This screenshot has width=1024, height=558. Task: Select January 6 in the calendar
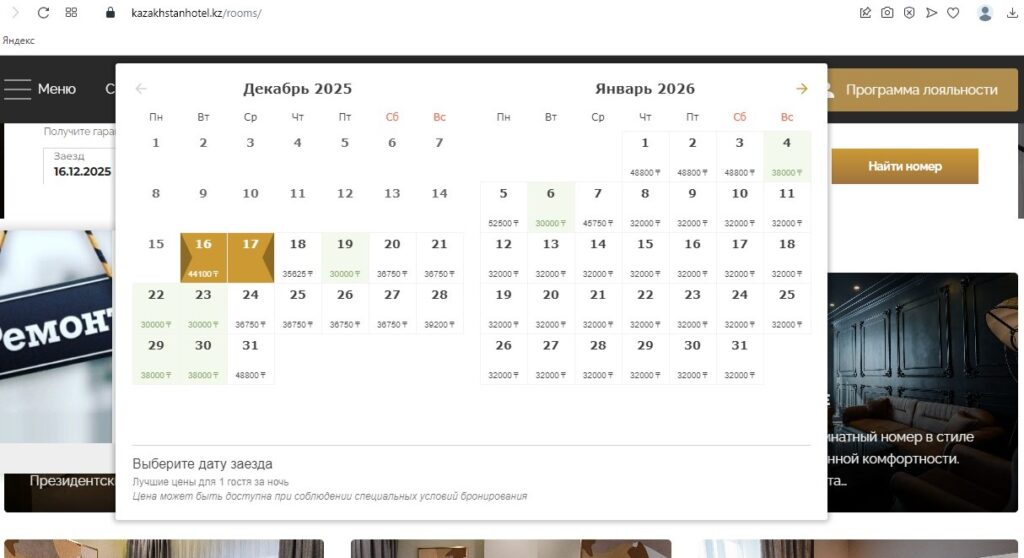[x=551, y=206]
